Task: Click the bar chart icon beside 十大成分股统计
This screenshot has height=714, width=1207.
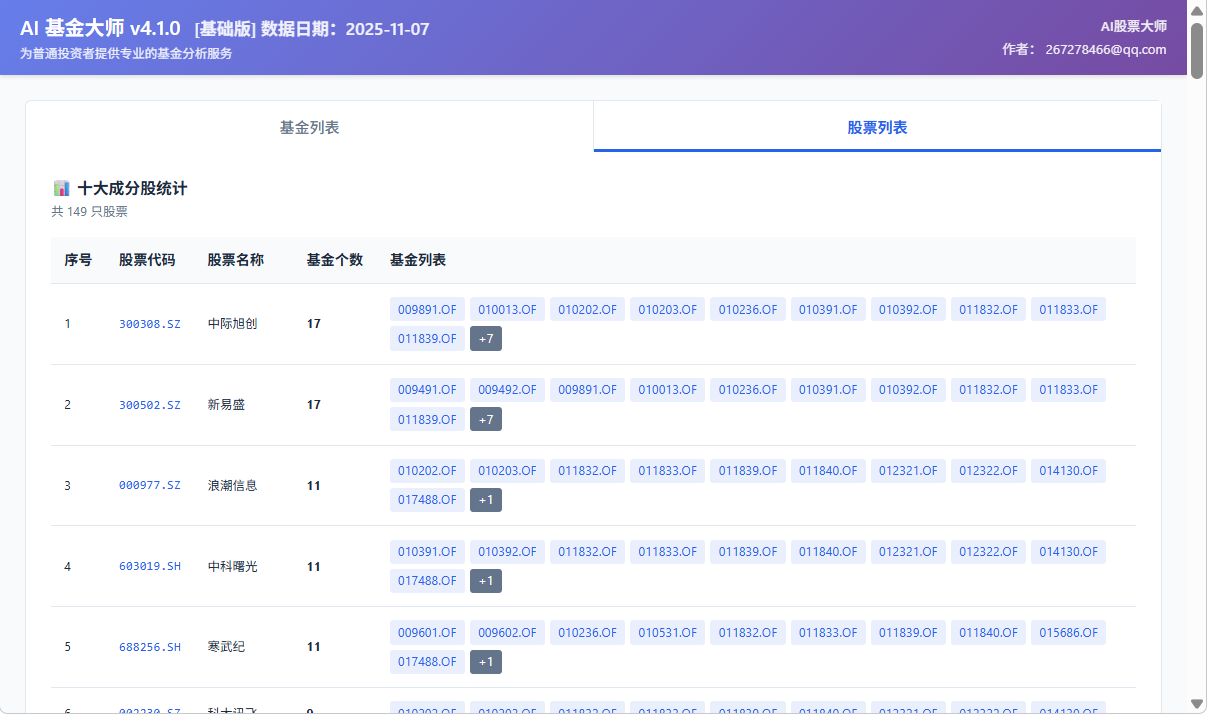Action: tap(60, 187)
